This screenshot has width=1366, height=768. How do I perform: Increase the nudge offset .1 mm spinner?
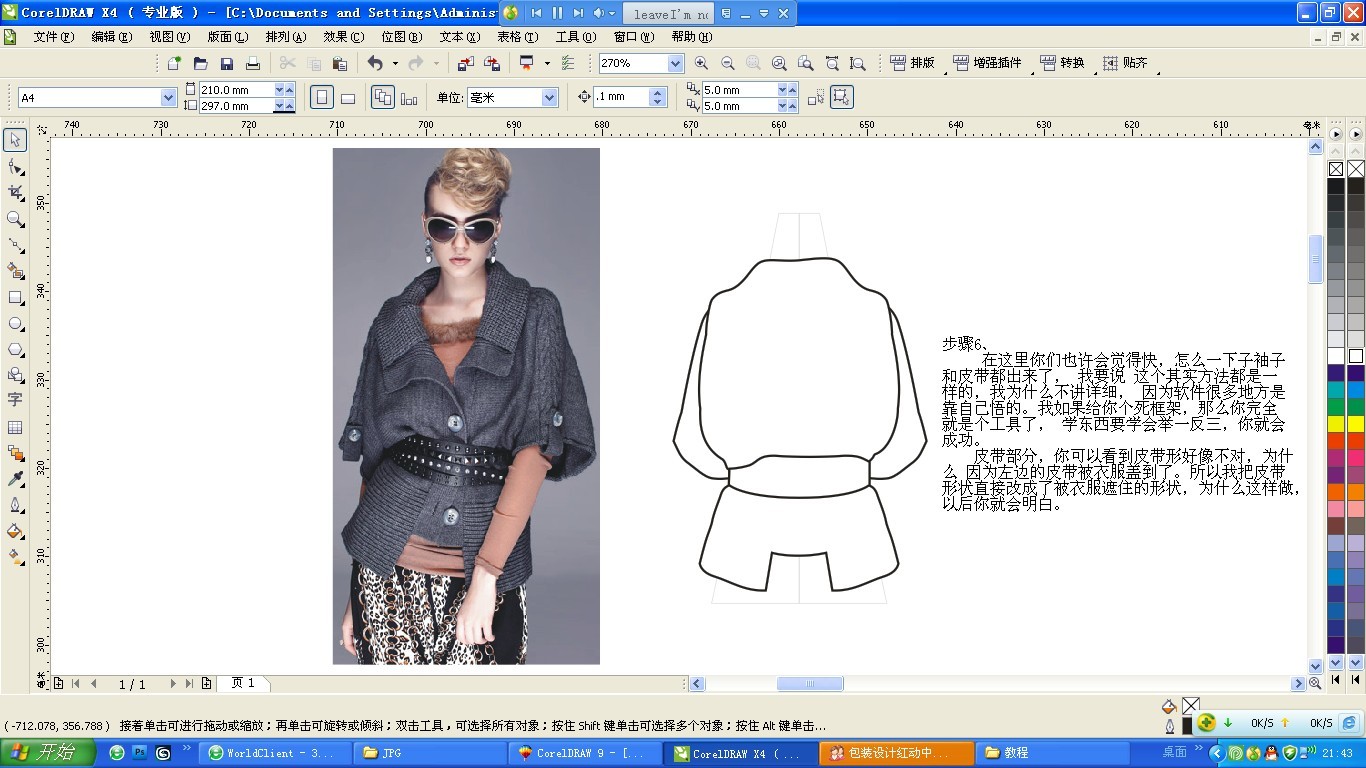pos(657,92)
